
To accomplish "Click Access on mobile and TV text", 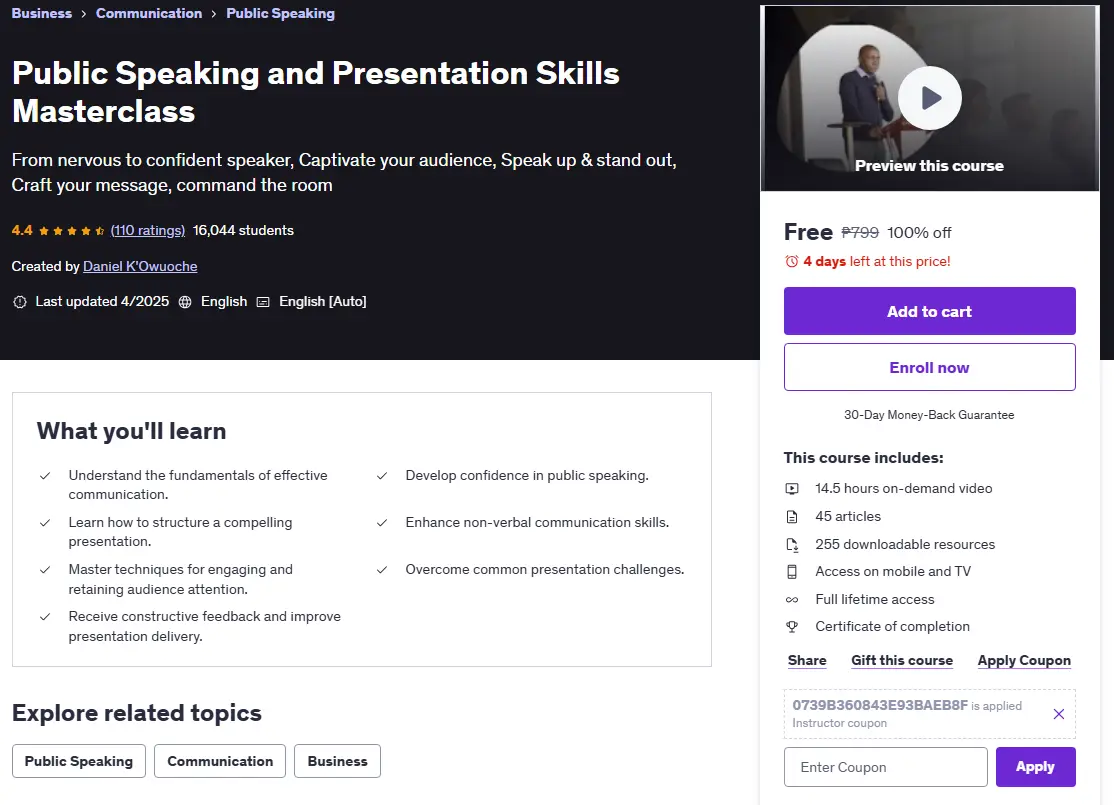I will 893,571.
